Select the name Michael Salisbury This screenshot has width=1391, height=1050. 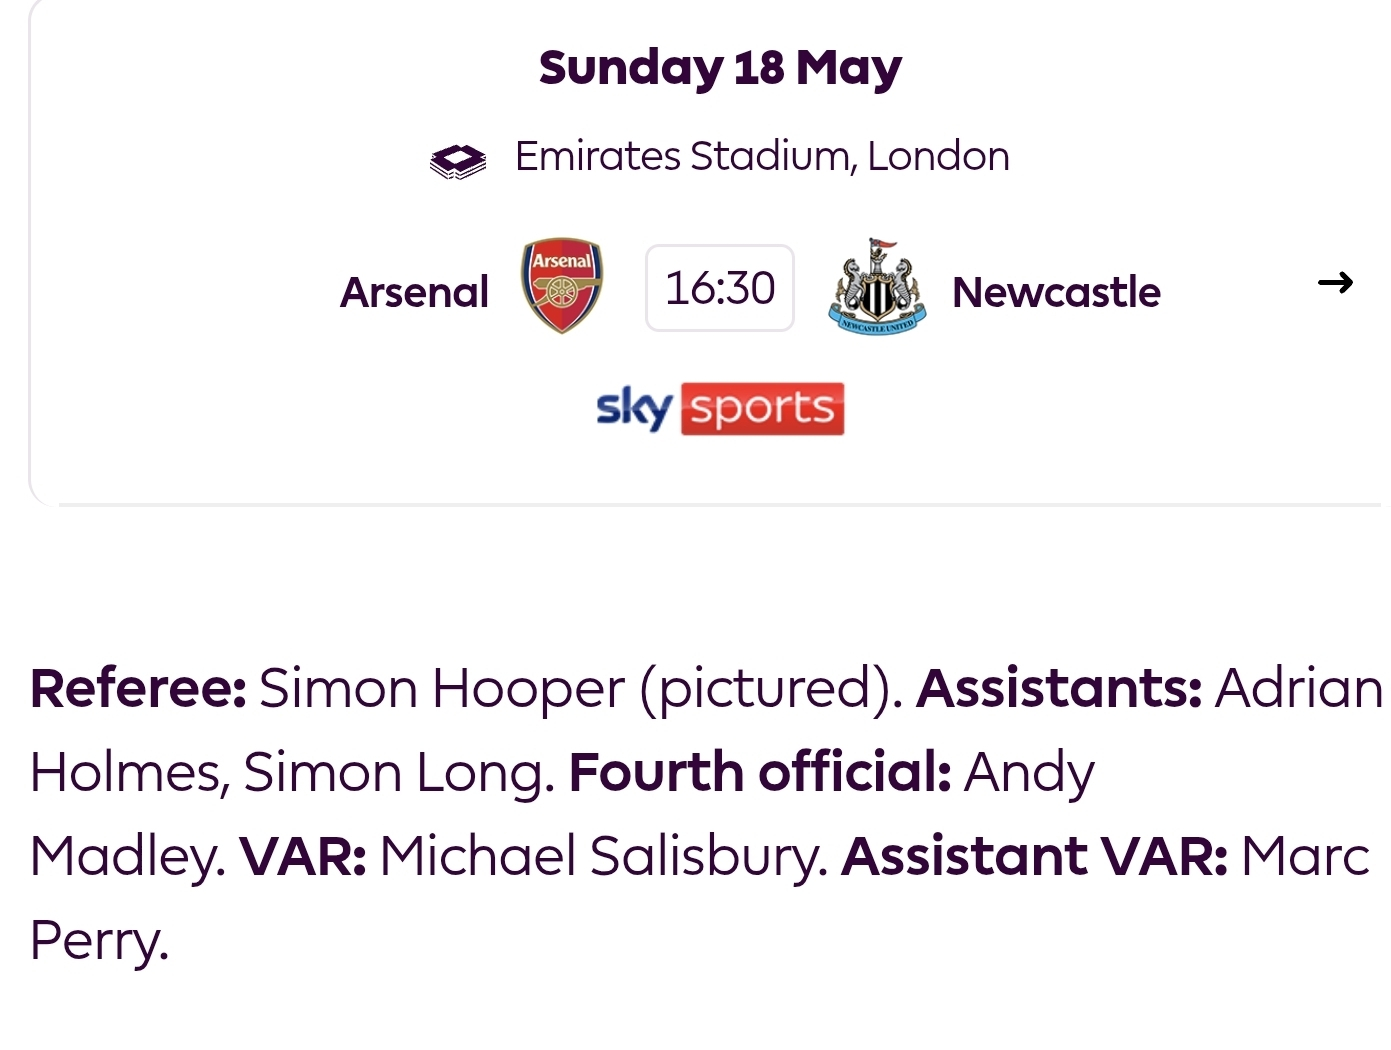(603, 858)
